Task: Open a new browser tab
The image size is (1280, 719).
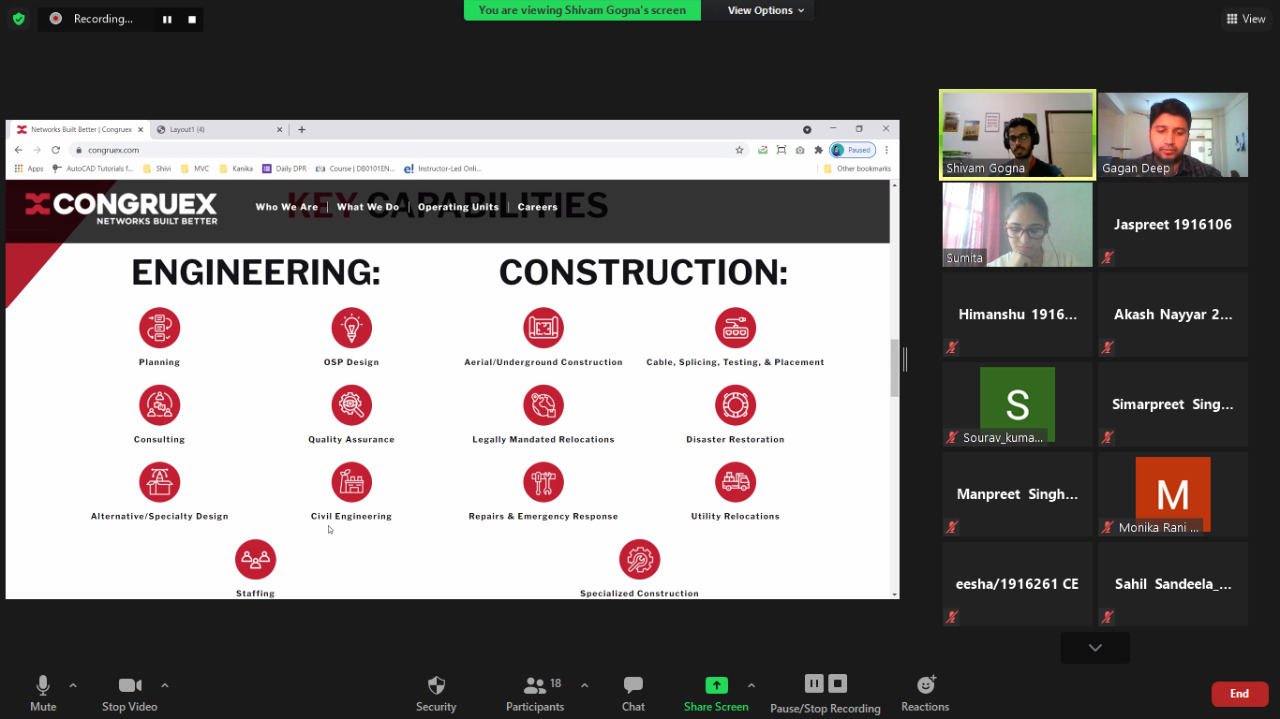Action: 302,130
